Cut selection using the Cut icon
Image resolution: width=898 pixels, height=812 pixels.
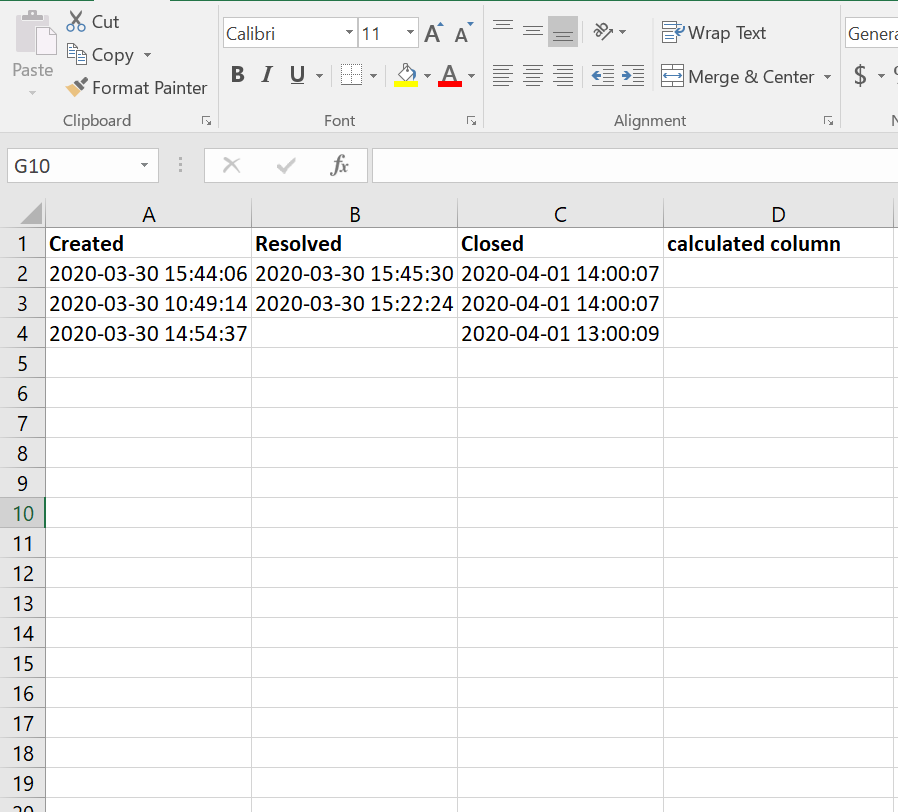76,21
